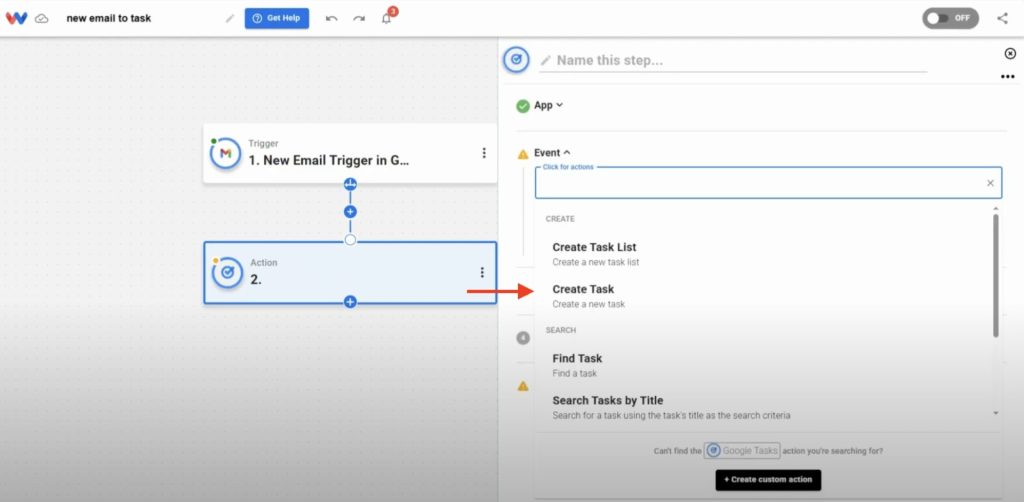Click the Event warning icon
Screen dimensions: 1024x502
click(x=523, y=154)
